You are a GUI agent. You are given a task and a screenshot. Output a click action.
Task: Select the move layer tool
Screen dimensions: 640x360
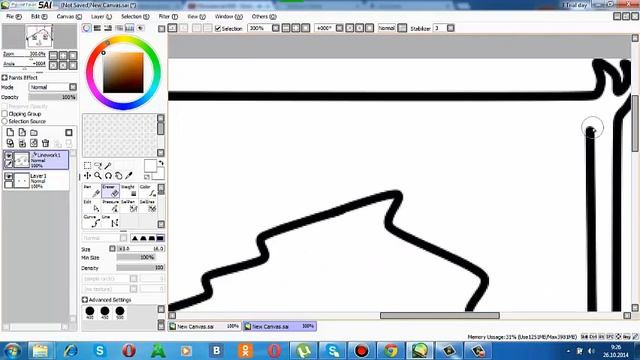tap(87, 176)
